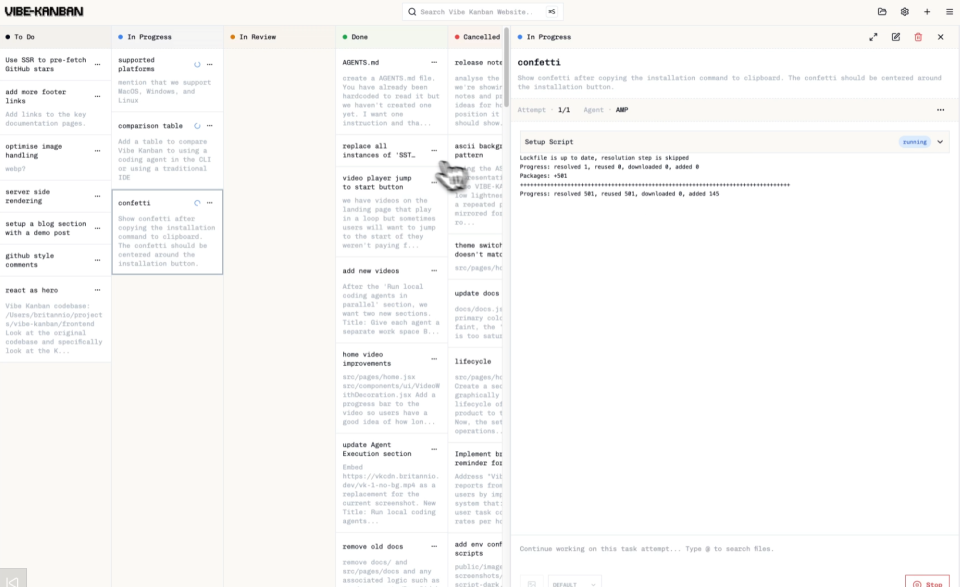Select the Done column header
The width and height of the screenshot is (960, 587).
[x=391, y=37]
